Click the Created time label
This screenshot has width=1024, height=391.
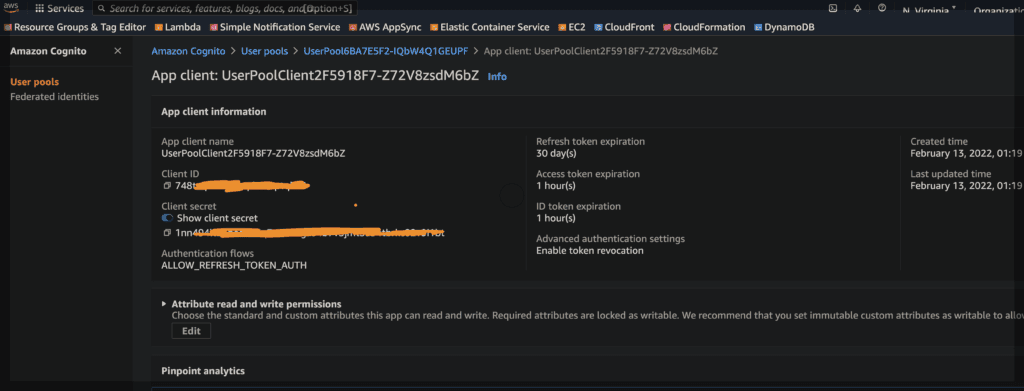point(939,142)
